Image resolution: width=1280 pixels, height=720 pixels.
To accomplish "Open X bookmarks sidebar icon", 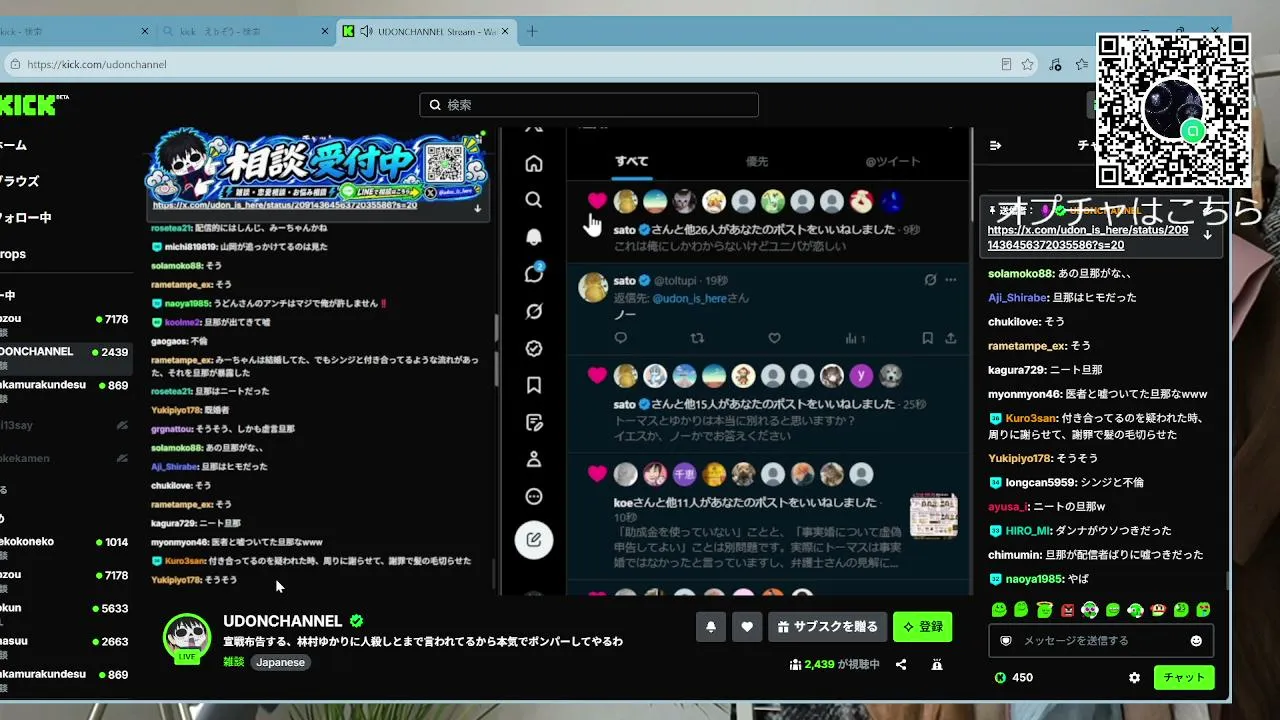I will 534,385.
